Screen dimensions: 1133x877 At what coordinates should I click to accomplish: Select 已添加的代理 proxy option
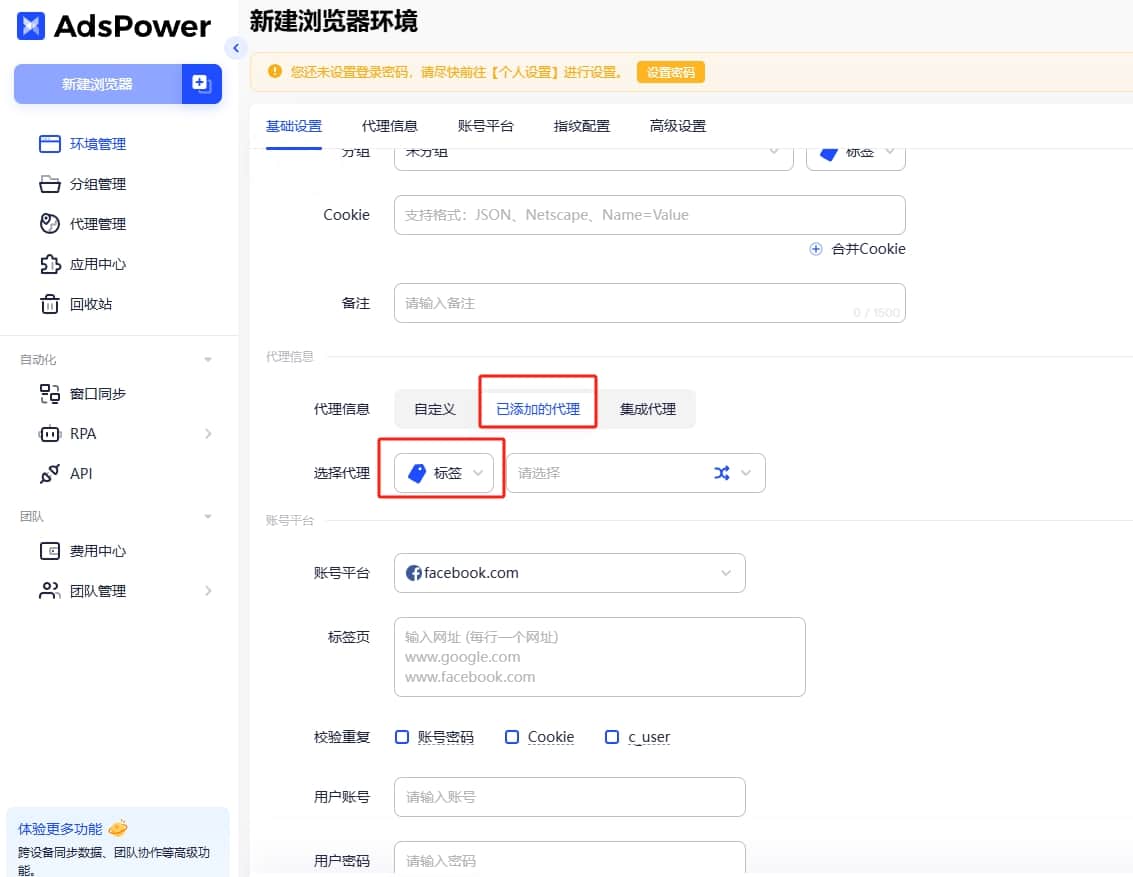538,409
